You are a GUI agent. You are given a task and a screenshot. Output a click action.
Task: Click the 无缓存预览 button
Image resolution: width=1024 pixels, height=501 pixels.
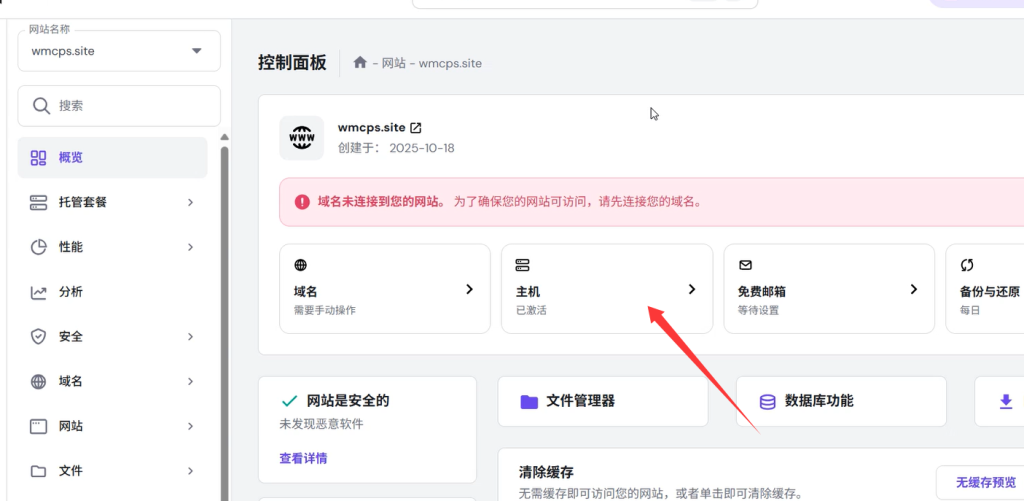click(x=984, y=483)
